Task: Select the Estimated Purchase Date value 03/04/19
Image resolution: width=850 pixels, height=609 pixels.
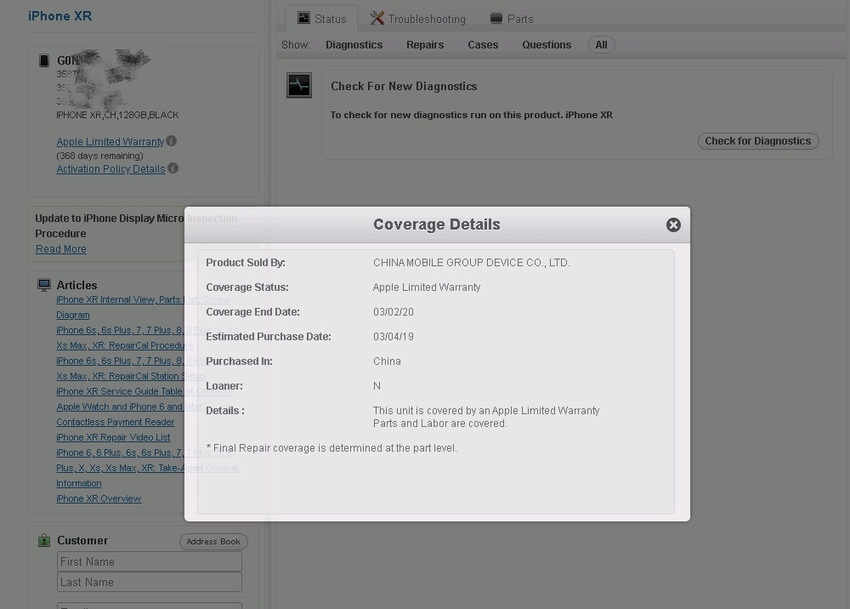Action: (393, 336)
